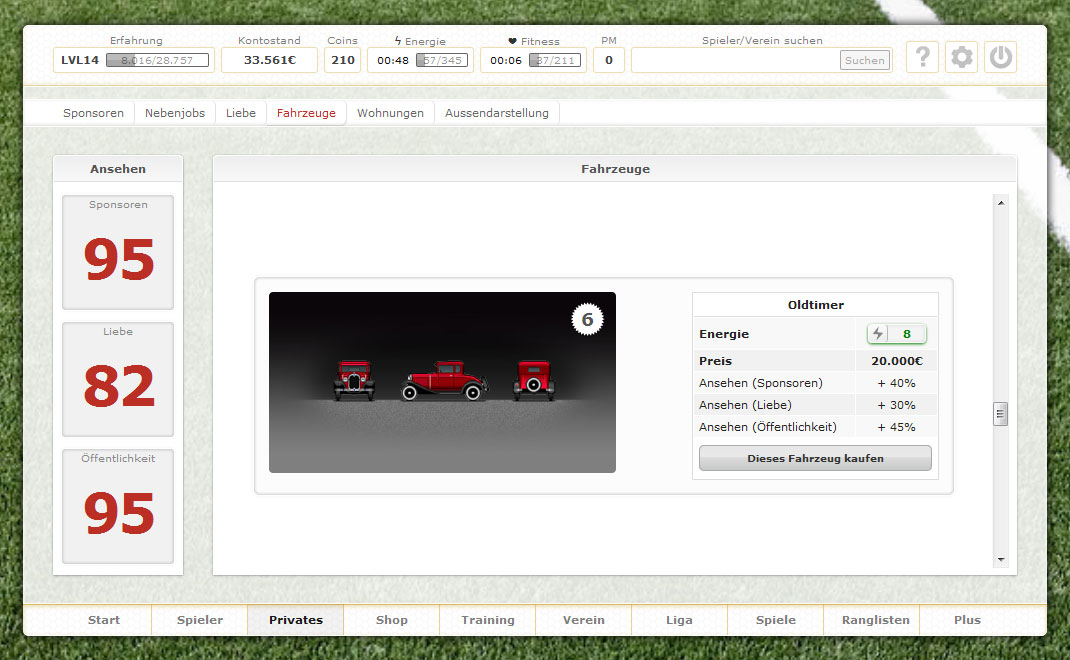Screen dimensions: 1070x660
Task: Click the Öffentlichkeit reputation box showing 95
Action: click(x=118, y=506)
